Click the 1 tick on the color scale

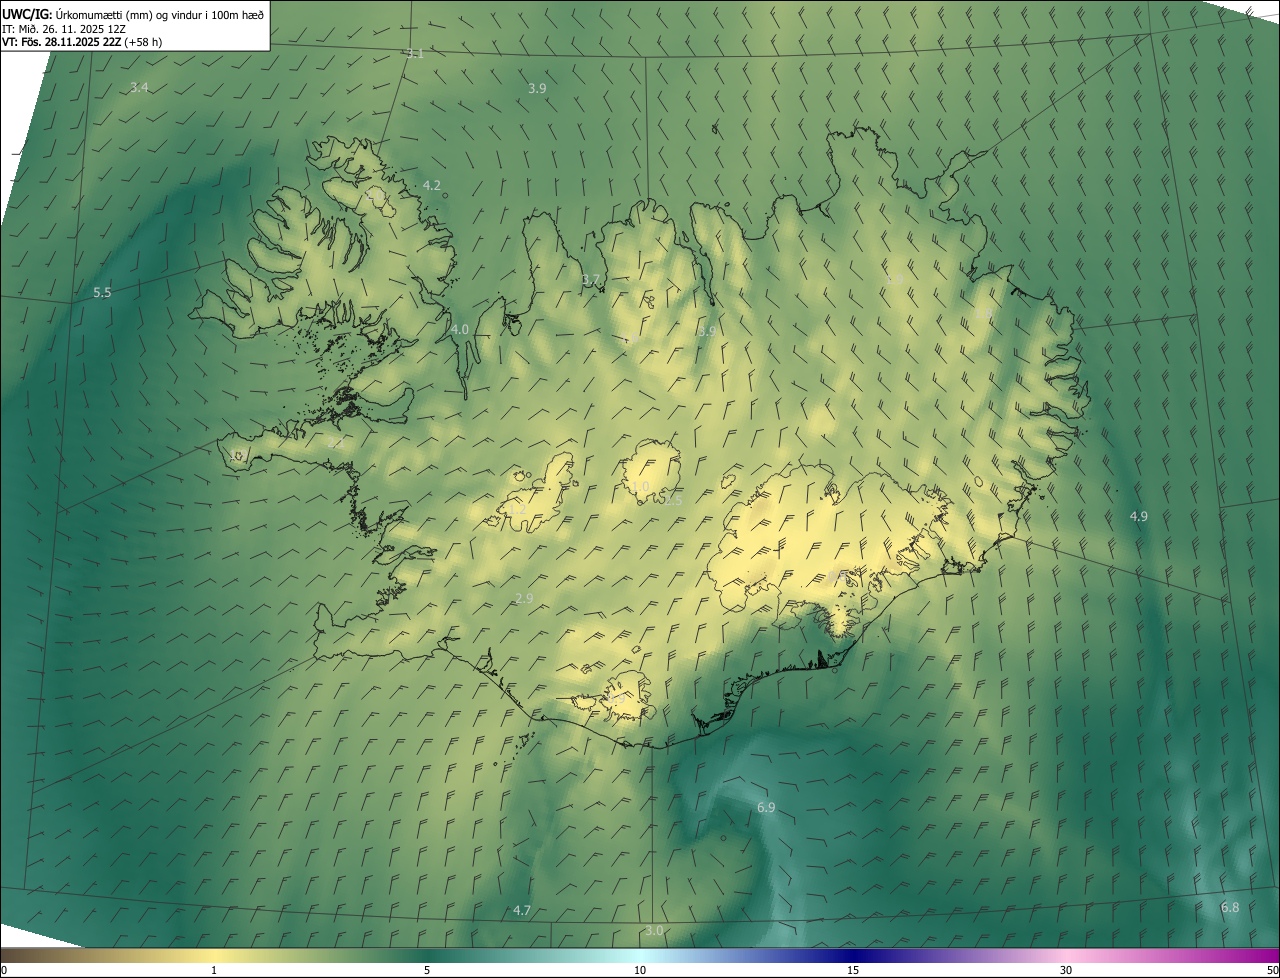(214, 970)
